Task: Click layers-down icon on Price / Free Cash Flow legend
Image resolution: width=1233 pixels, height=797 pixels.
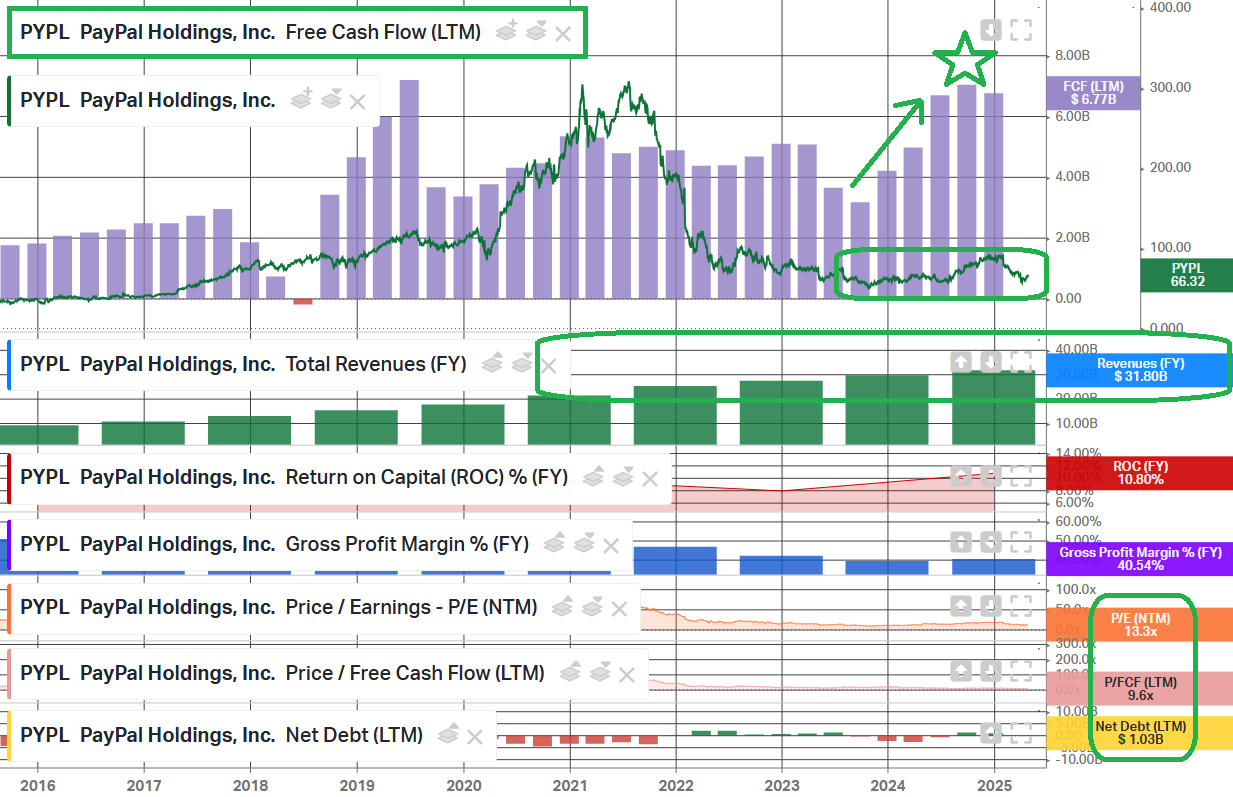Action: 600,673
